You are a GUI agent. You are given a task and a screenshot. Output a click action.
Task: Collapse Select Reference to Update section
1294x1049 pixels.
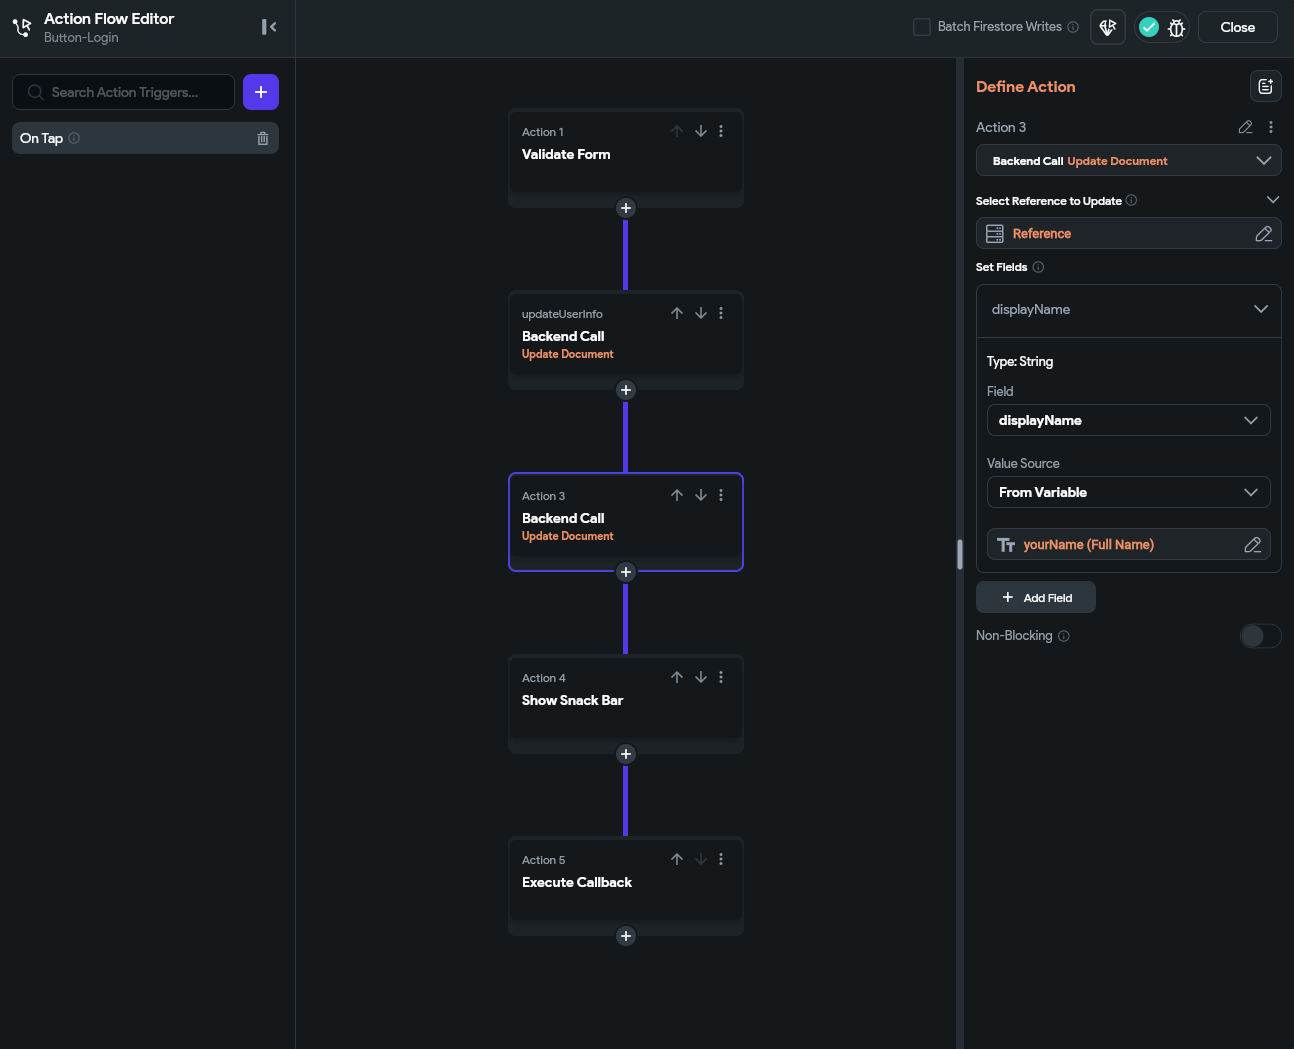point(1273,200)
